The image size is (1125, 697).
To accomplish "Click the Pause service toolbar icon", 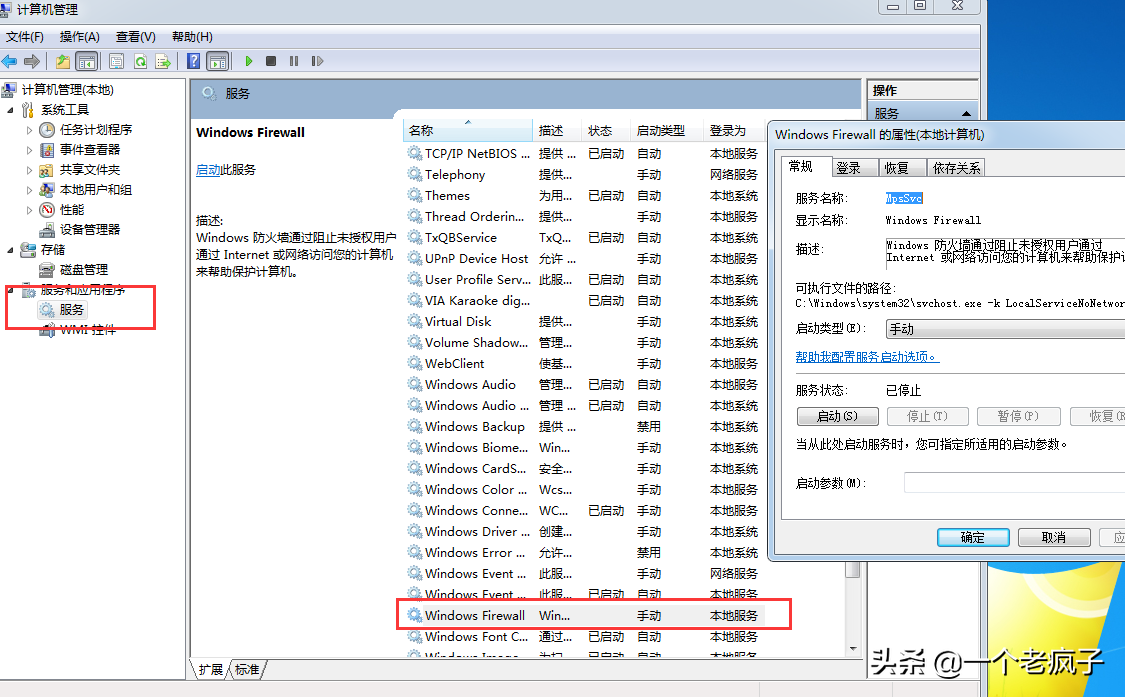I will click(294, 61).
